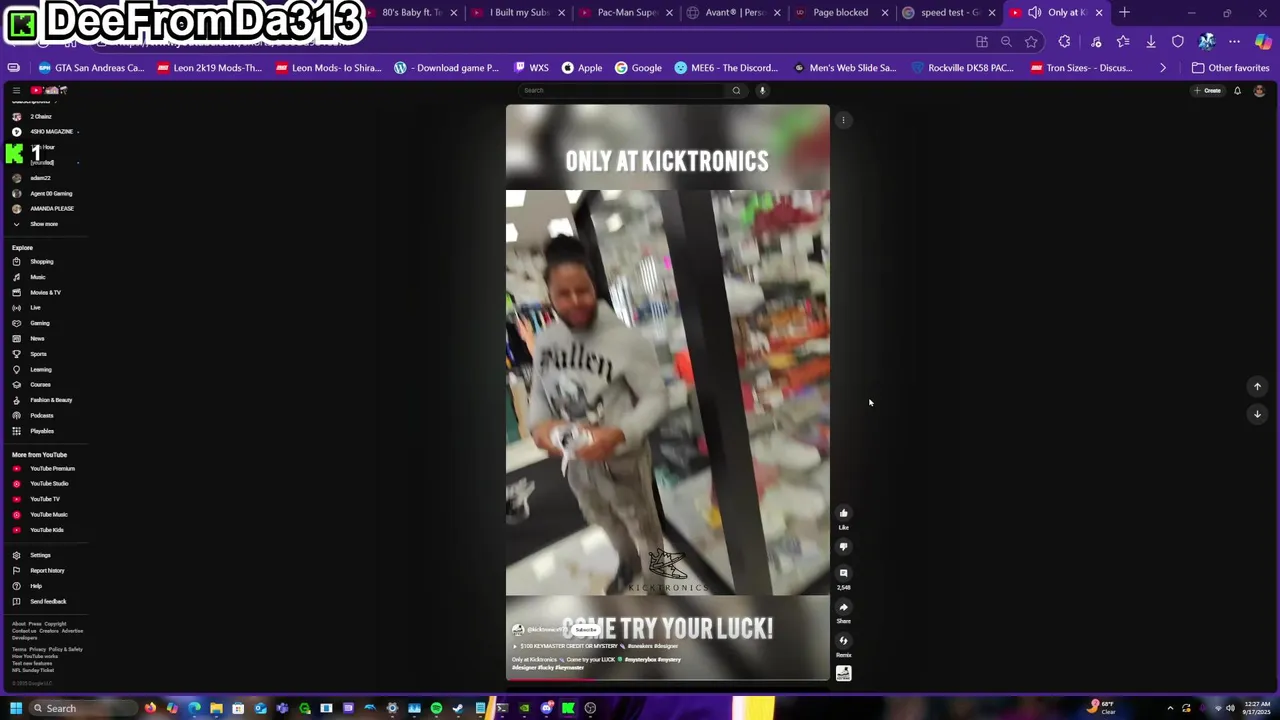
Task: Dislike the Kicktronics Short
Action: (843, 547)
